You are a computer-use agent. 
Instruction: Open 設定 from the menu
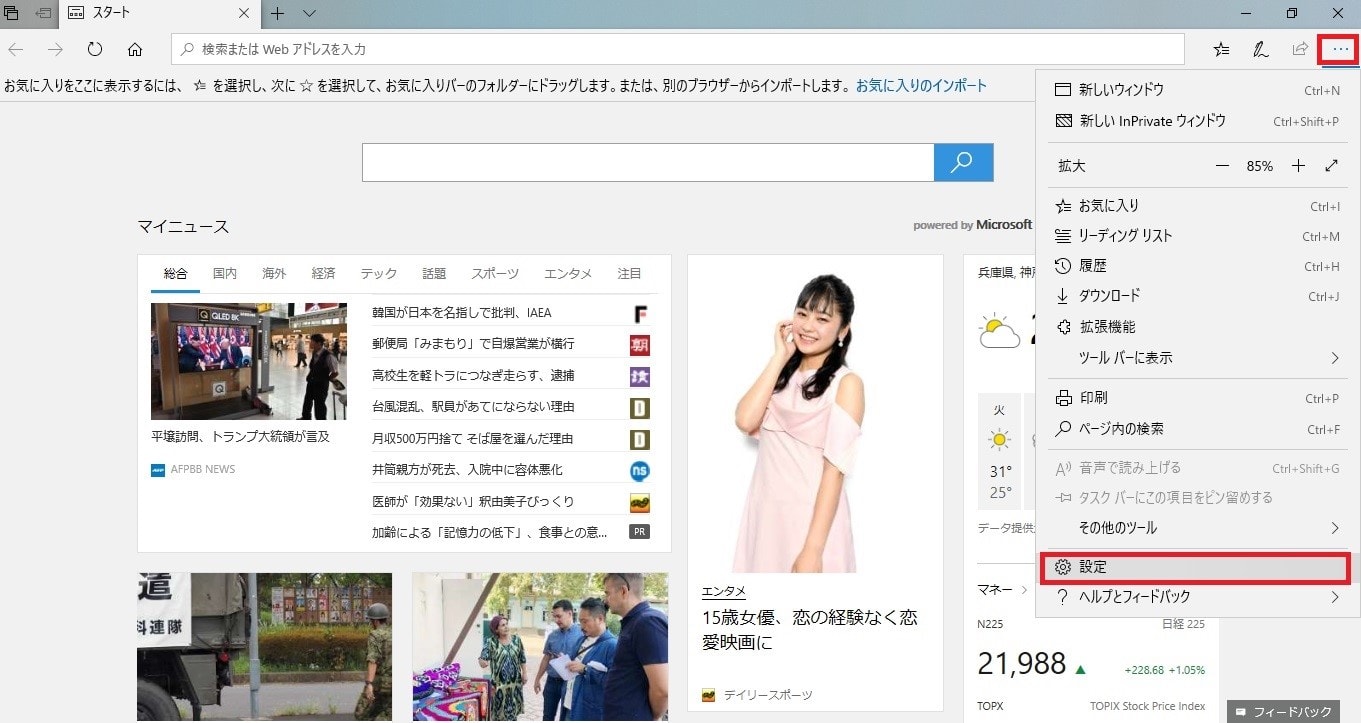point(1092,567)
